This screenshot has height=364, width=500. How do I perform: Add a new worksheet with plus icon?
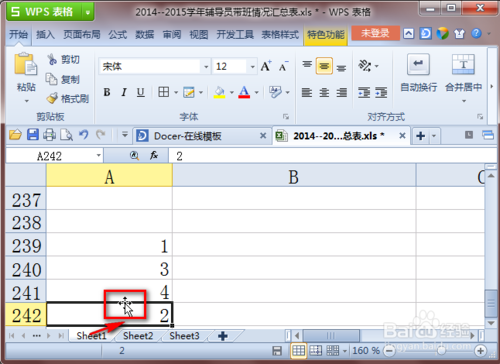(223, 336)
